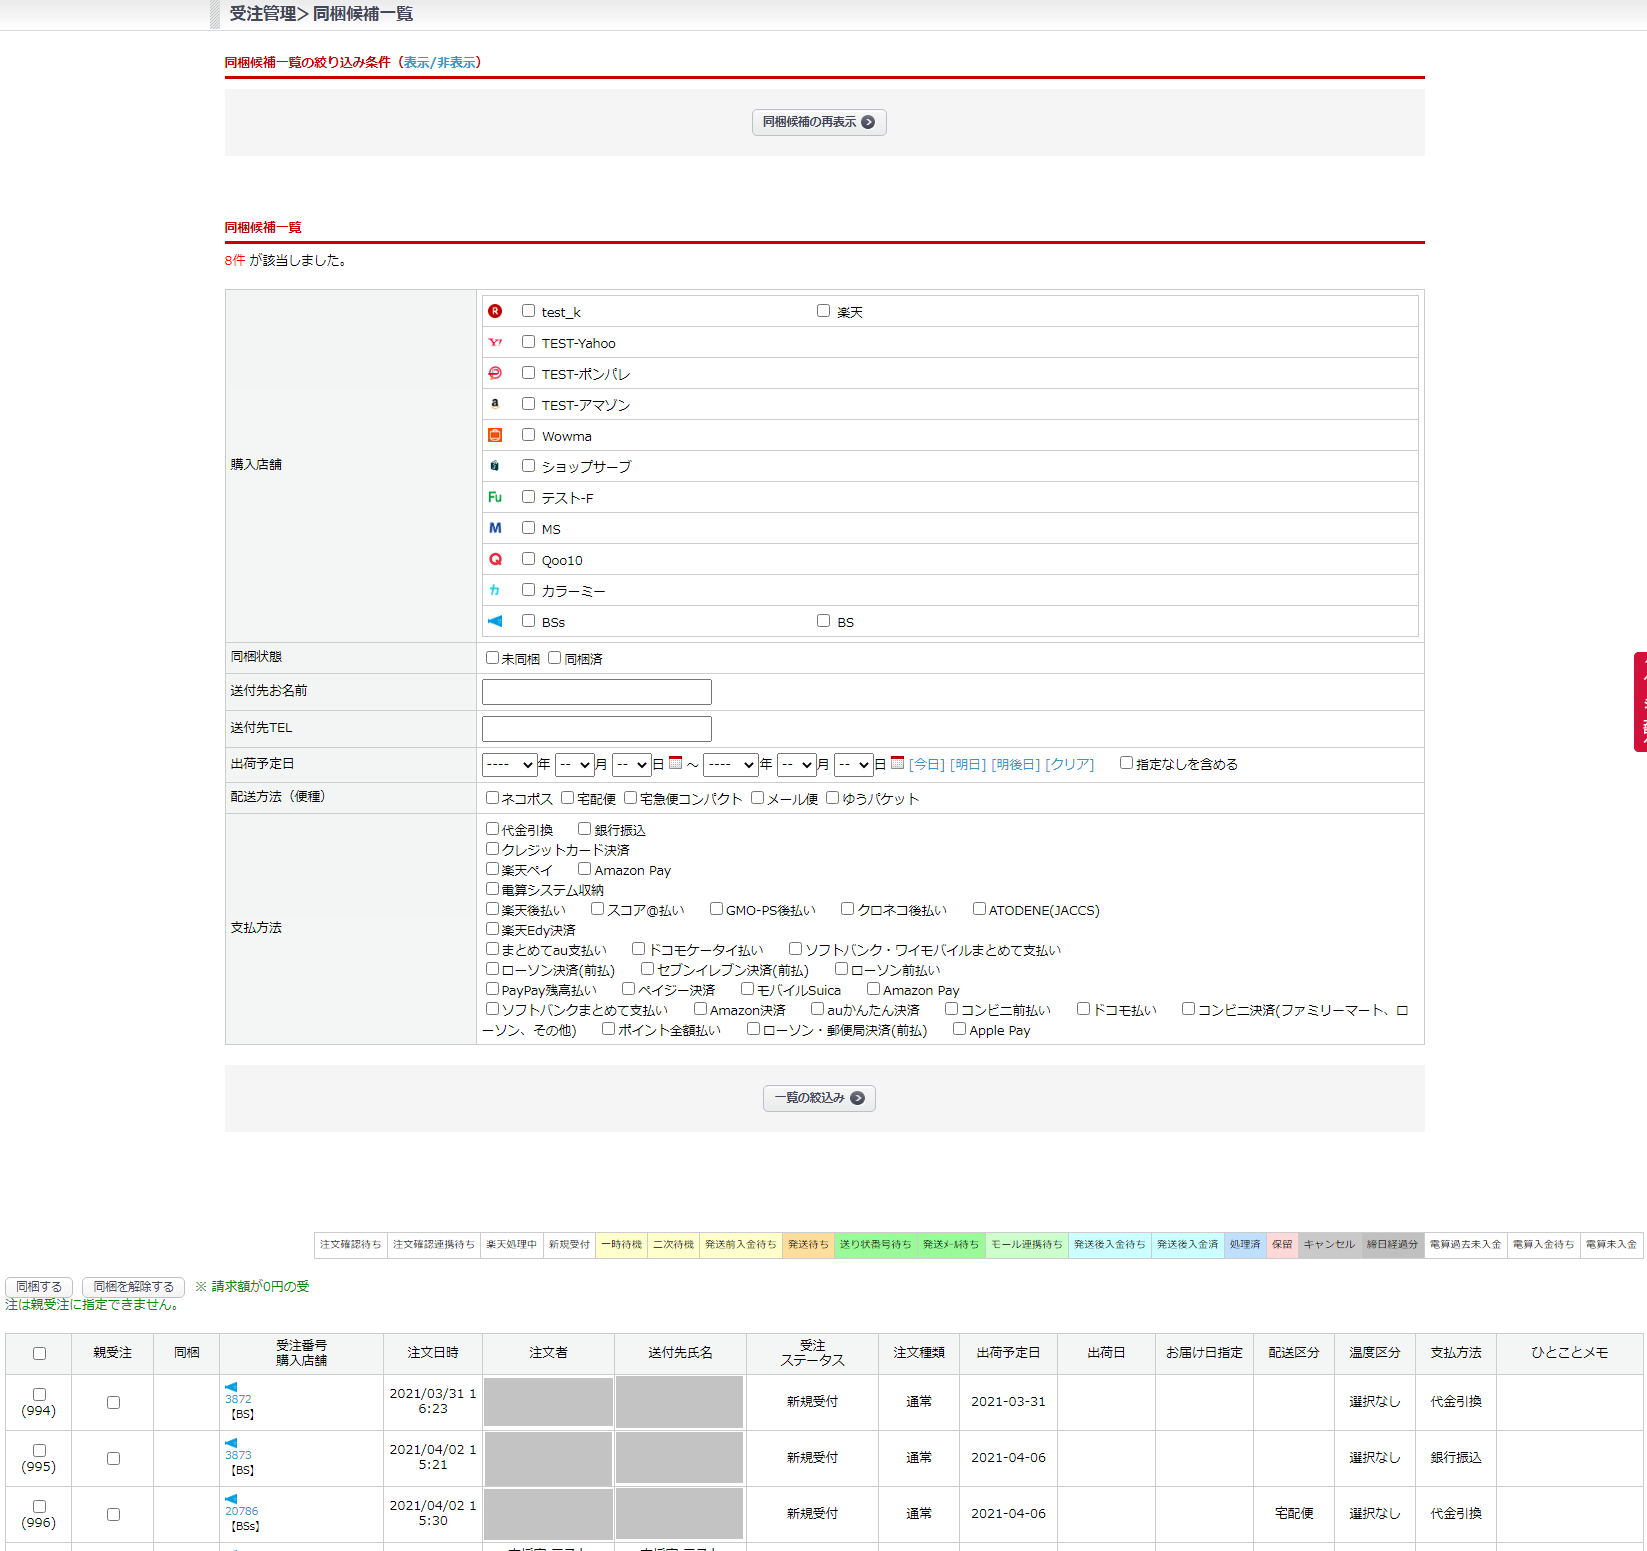Click the 新規受付 status legend cell
Image resolution: width=1647 pixels, height=1551 pixels.
pos(569,1245)
